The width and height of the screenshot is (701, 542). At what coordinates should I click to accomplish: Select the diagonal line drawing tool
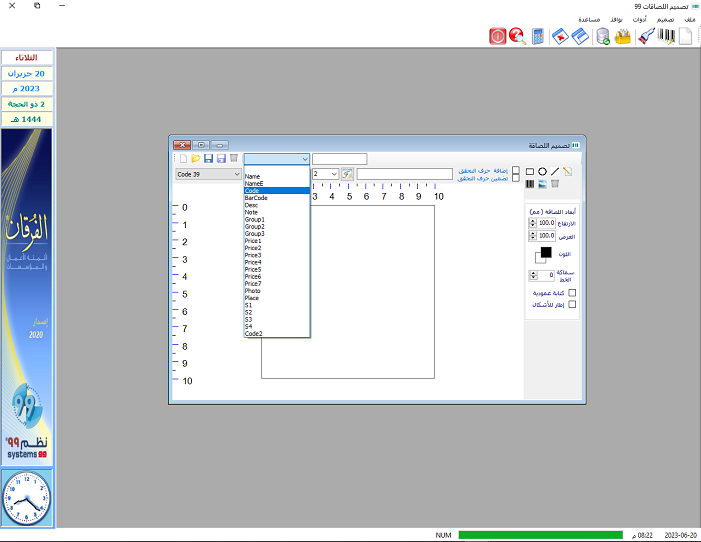click(x=555, y=172)
